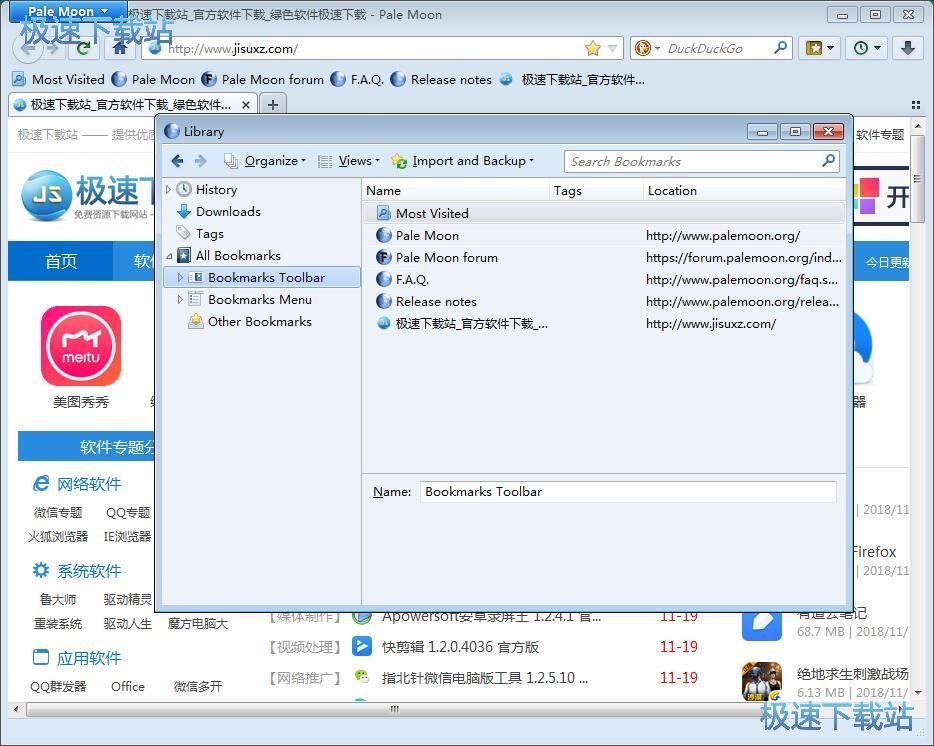
Task: Expand the History tree node
Action: pyautogui.click(x=169, y=189)
